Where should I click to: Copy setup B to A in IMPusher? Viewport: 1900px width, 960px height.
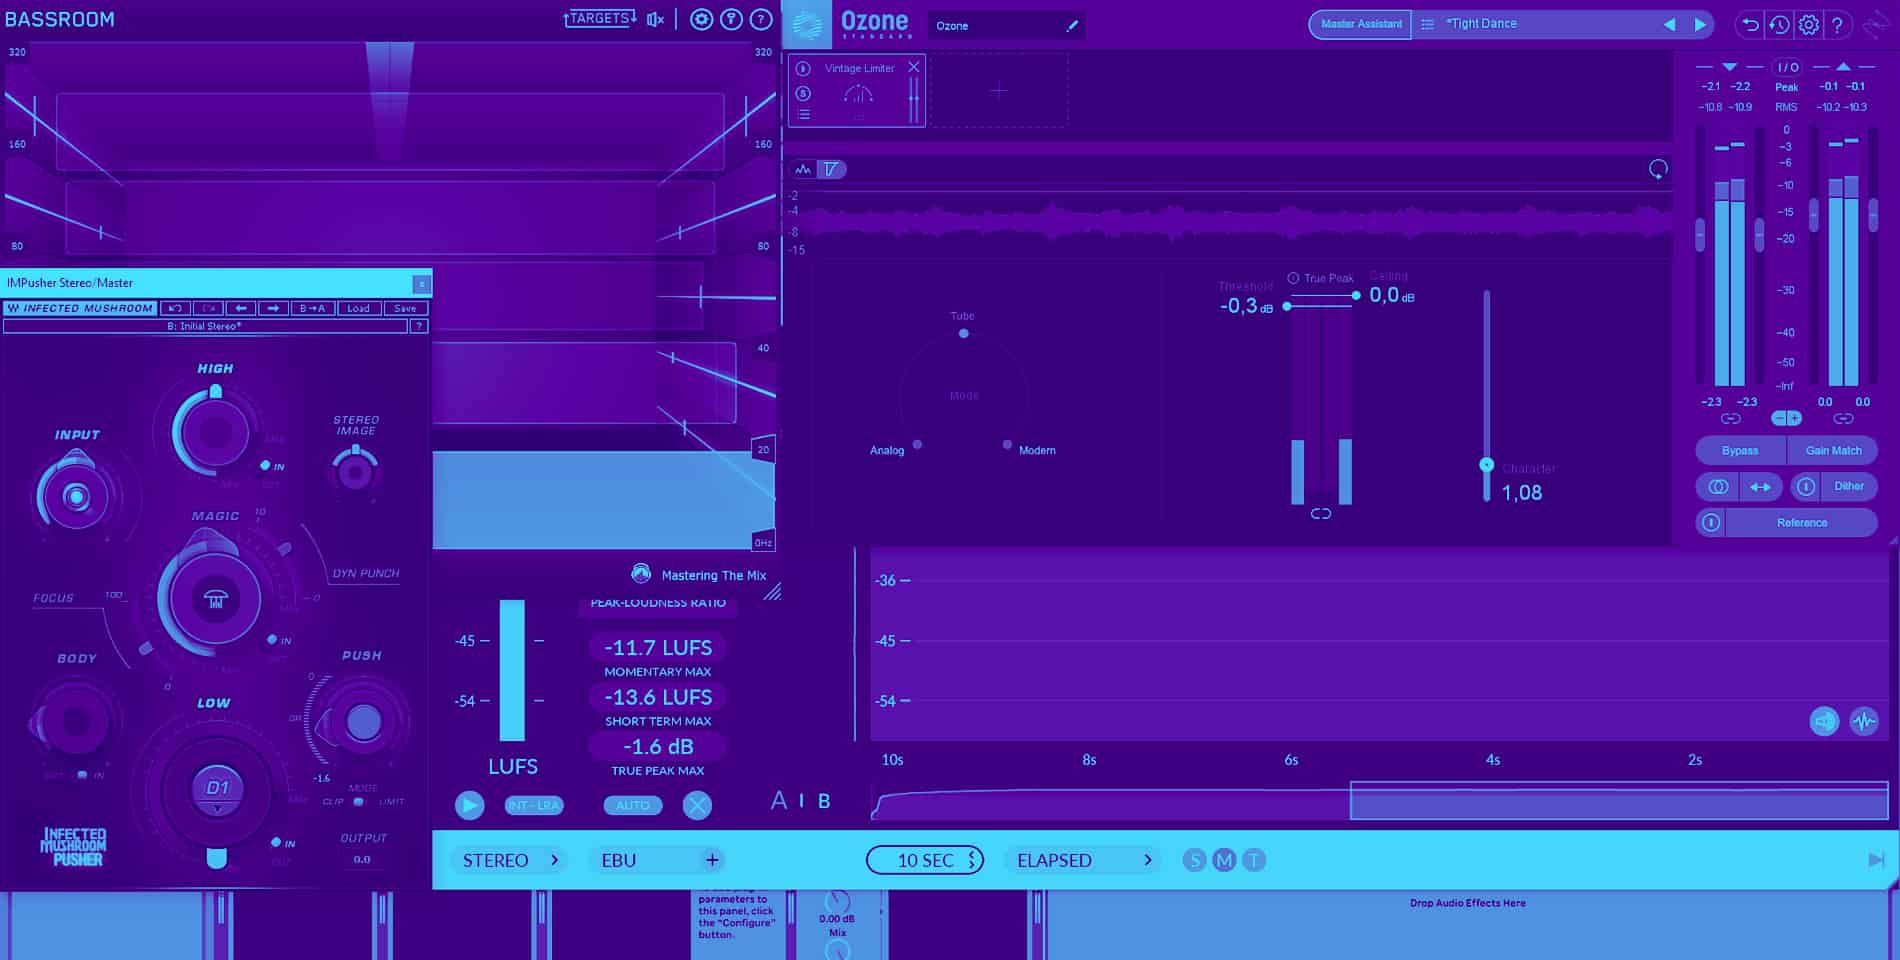(311, 309)
